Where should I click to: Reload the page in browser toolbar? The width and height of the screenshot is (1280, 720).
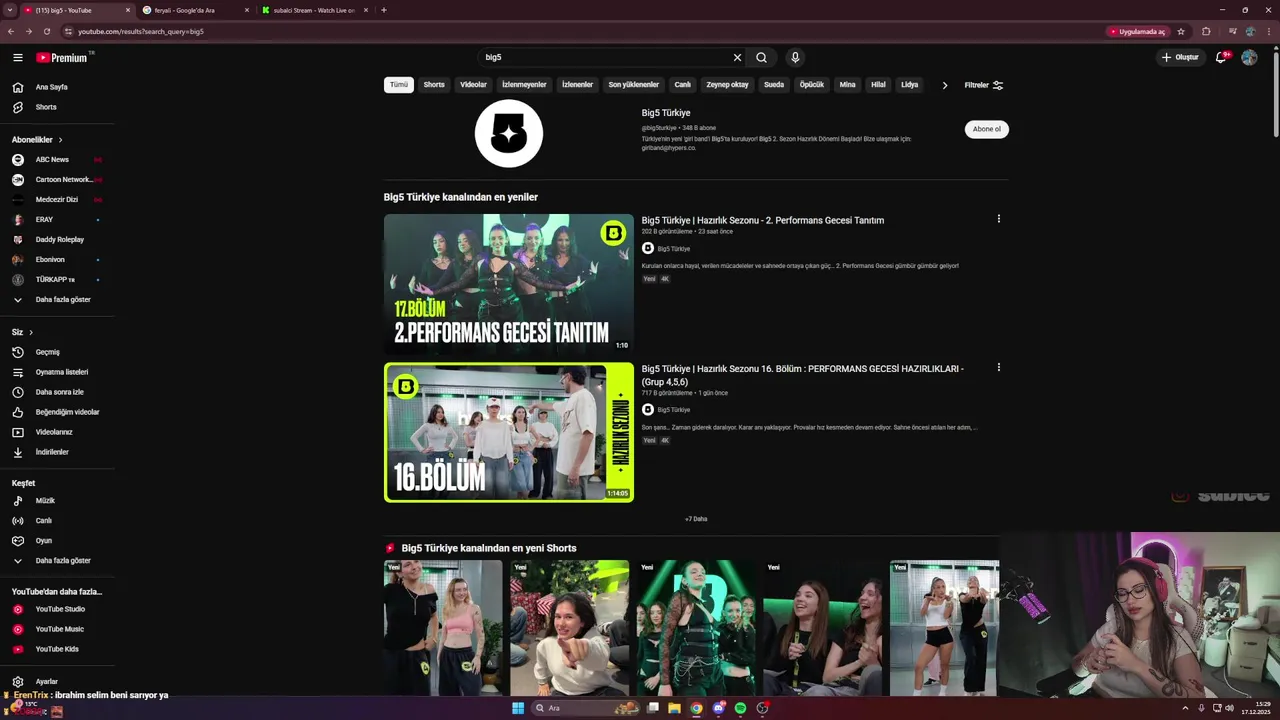point(46,31)
